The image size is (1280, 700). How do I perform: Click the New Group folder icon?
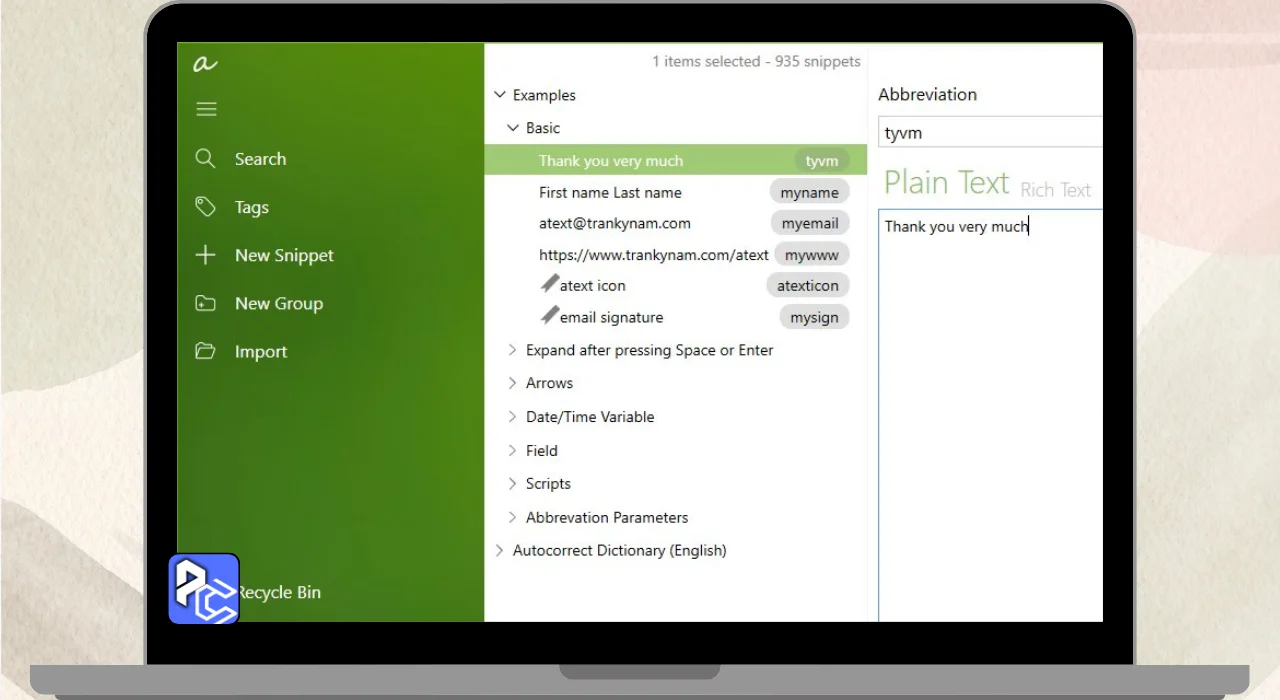click(x=205, y=303)
